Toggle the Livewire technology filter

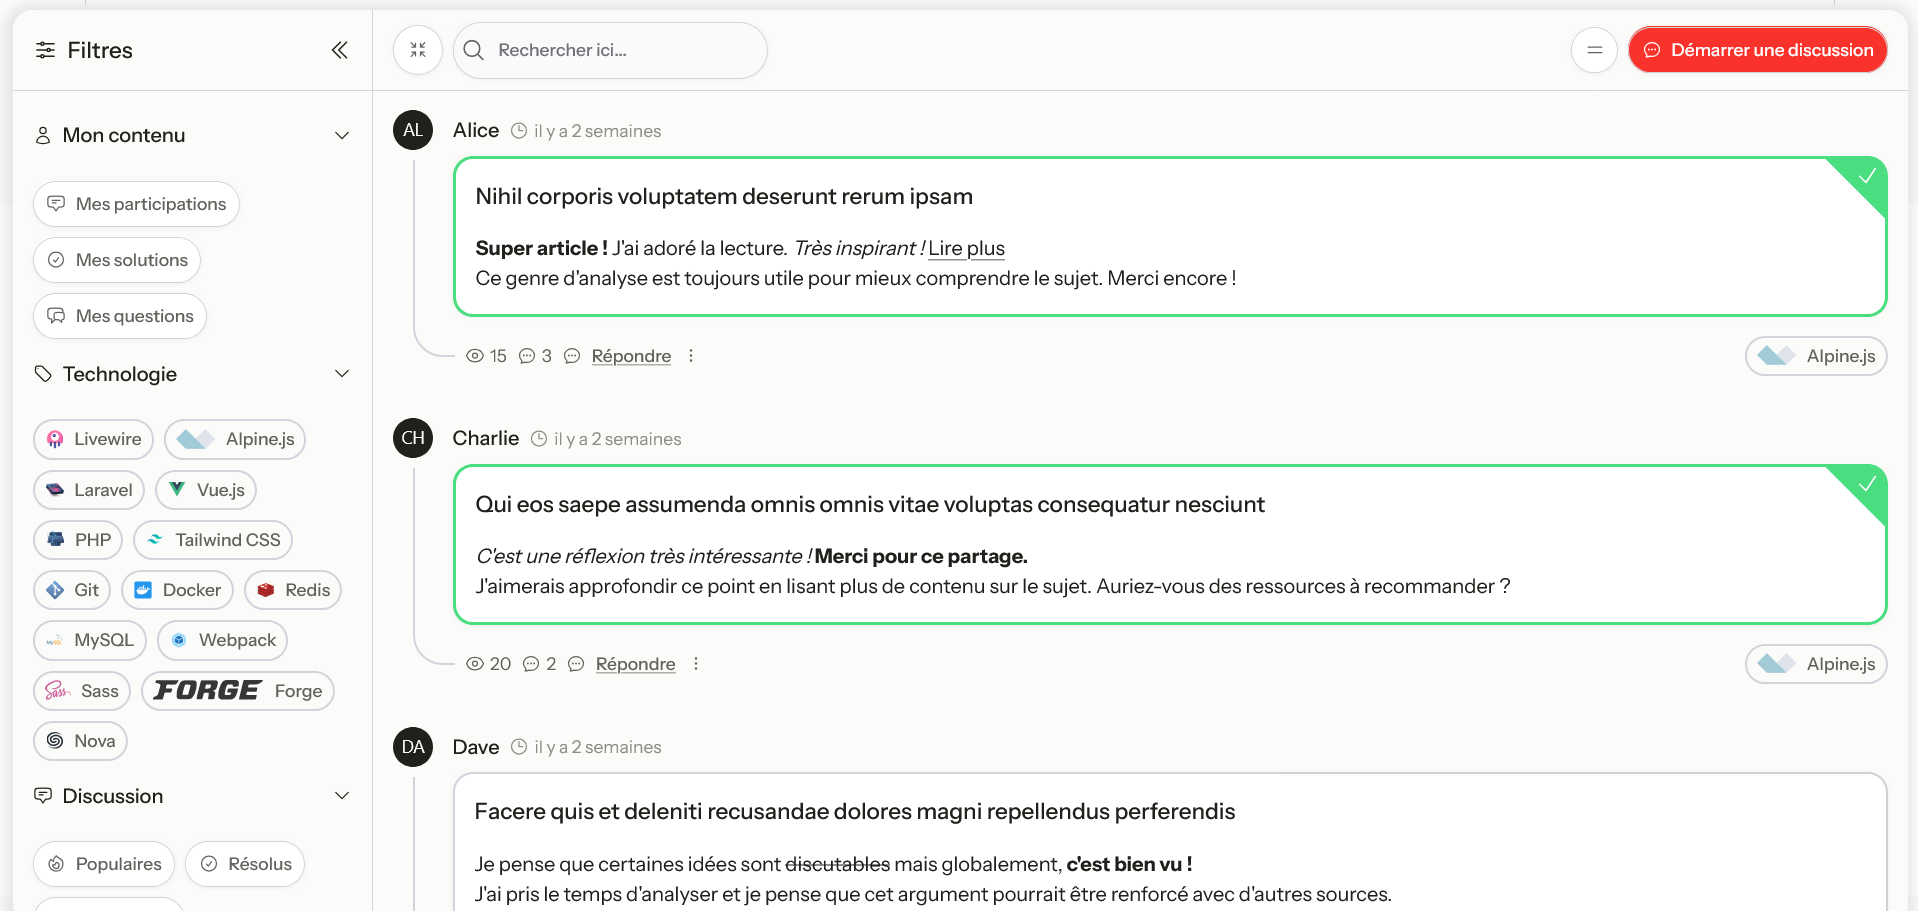tap(94, 439)
